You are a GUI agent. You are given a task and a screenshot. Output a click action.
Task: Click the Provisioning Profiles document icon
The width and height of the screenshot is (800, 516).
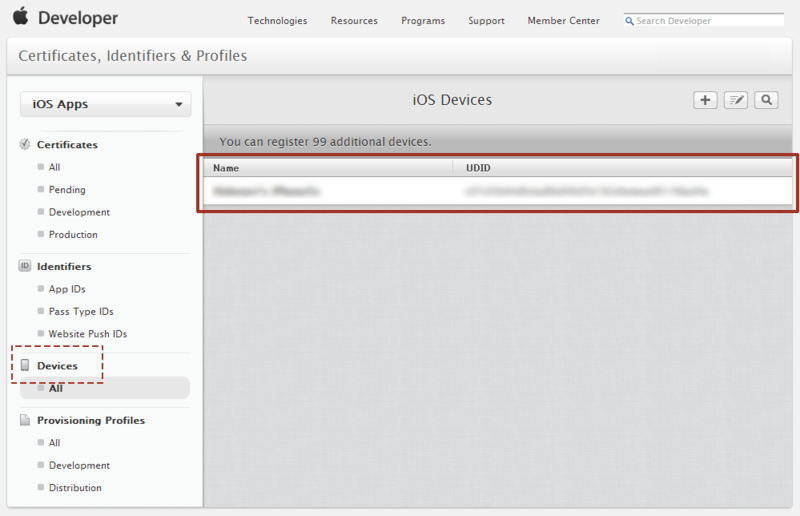pos(24,420)
